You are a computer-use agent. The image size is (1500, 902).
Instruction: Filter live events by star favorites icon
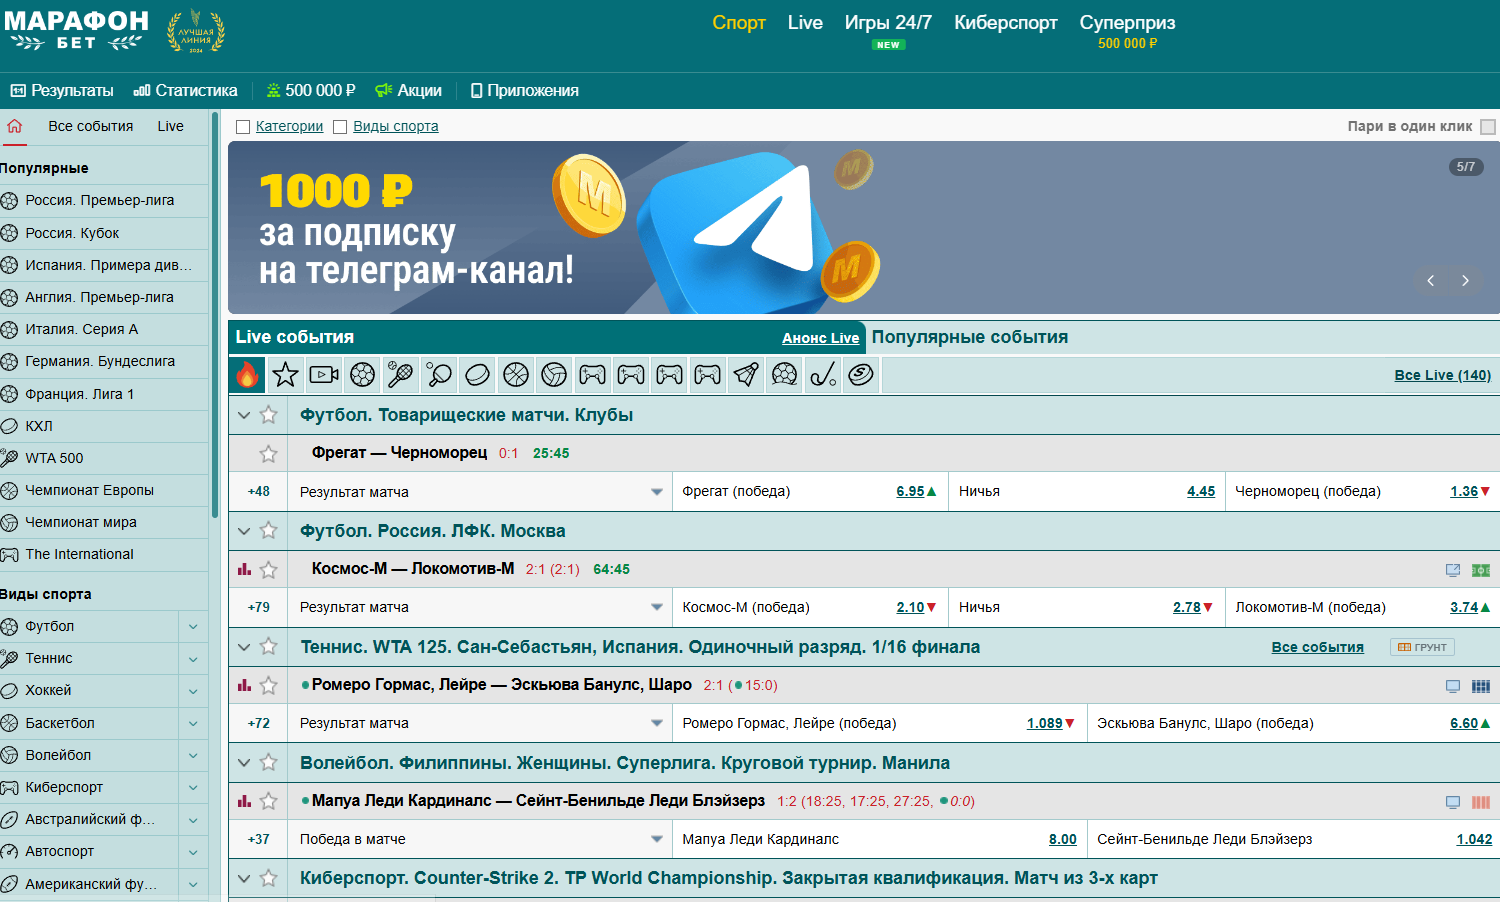click(x=285, y=374)
